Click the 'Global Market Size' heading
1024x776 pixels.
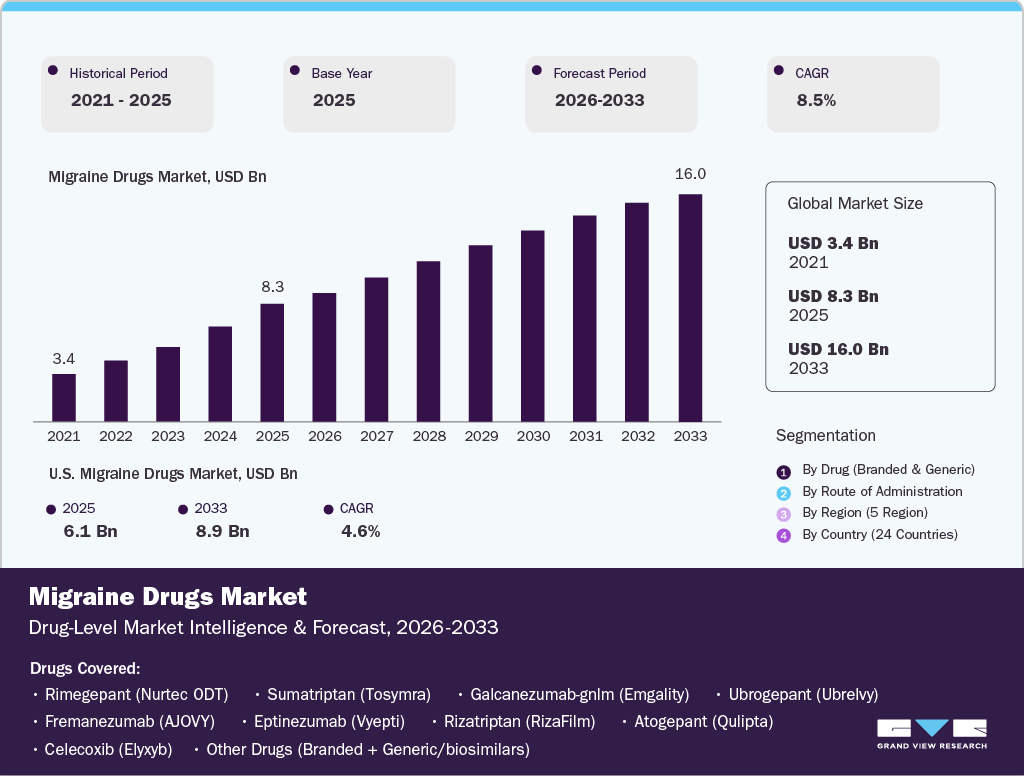click(x=855, y=203)
